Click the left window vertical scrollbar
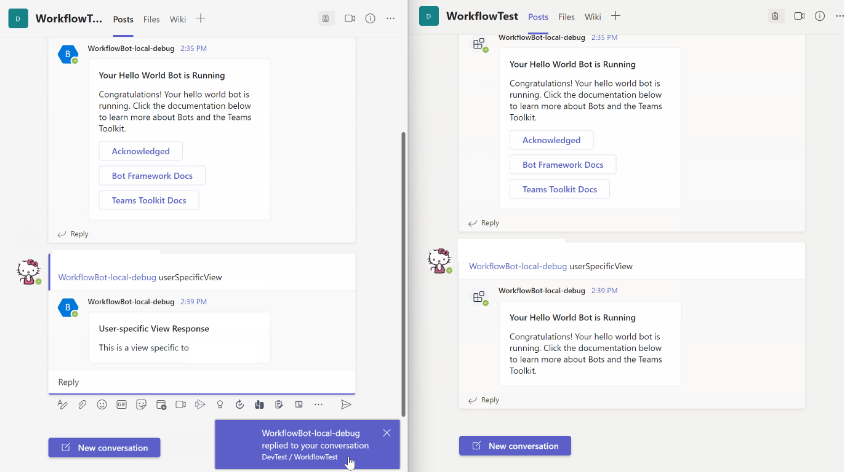The height and width of the screenshot is (472, 844). click(403, 274)
